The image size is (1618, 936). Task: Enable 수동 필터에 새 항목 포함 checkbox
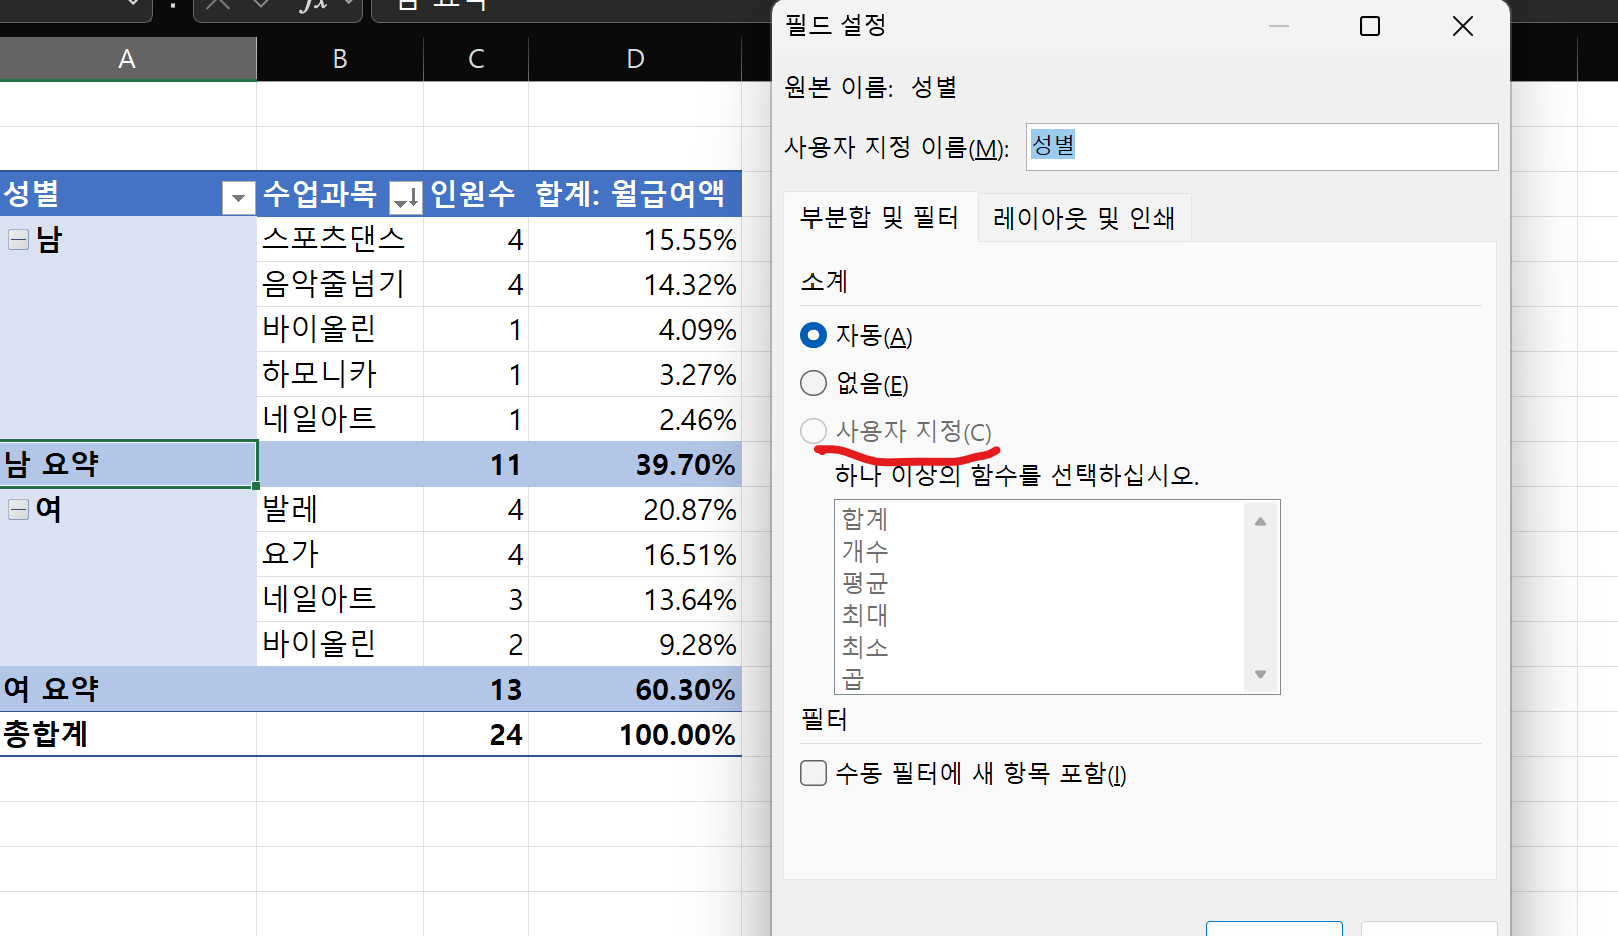click(814, 773)
